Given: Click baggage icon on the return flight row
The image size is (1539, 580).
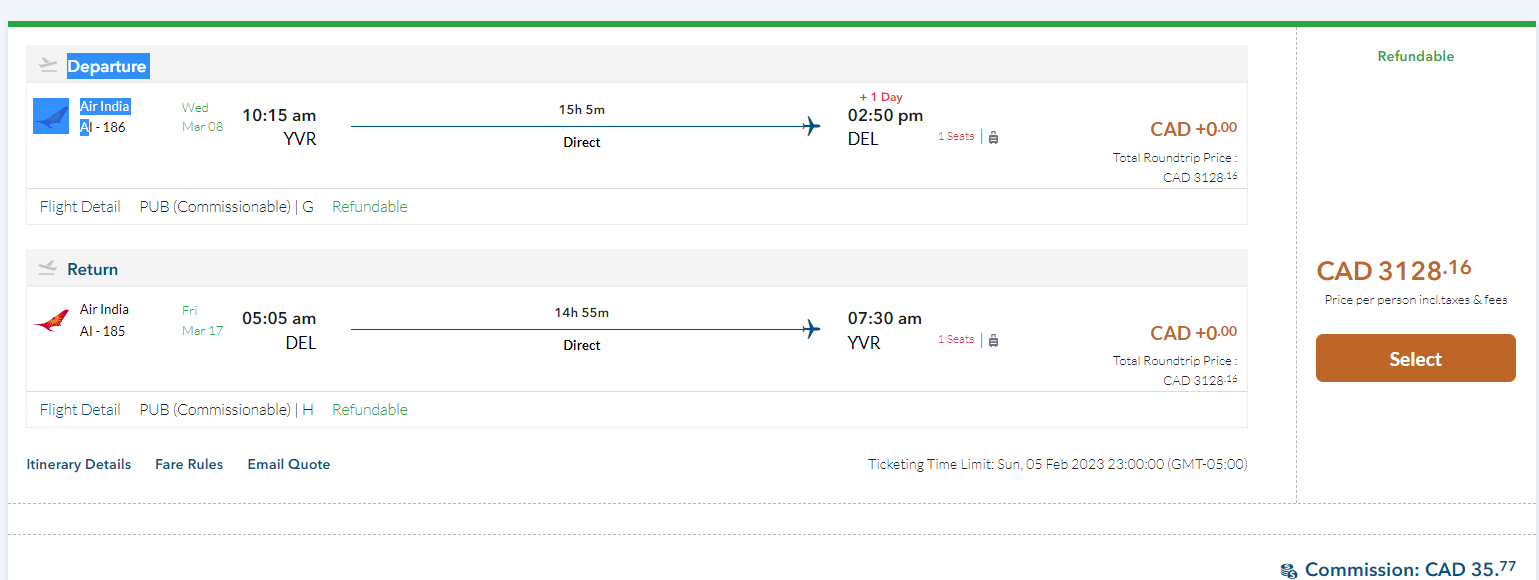Looking at the screenshot, I should pyautogui.click(x=993, y=340).
